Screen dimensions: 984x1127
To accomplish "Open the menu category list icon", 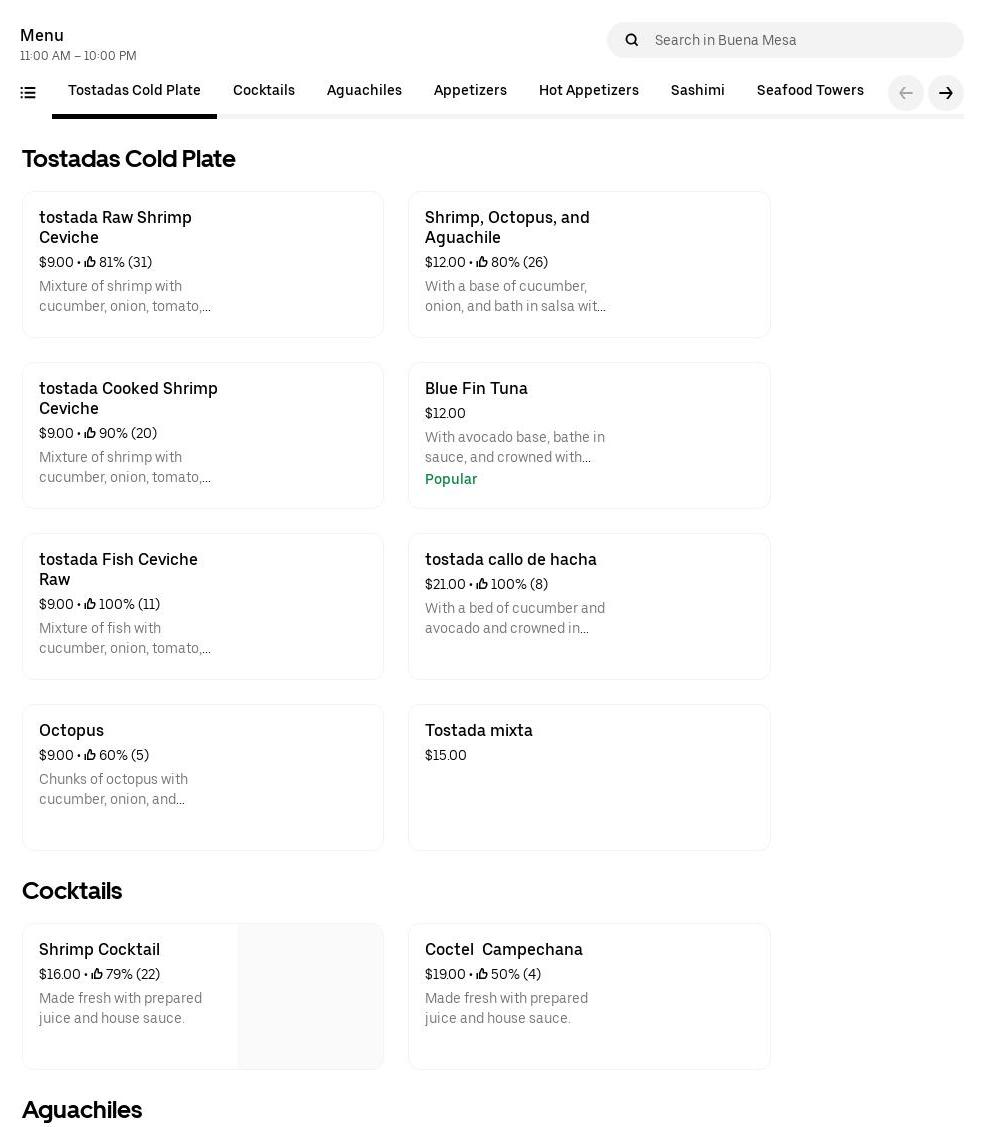I will (x=28, y=93).
